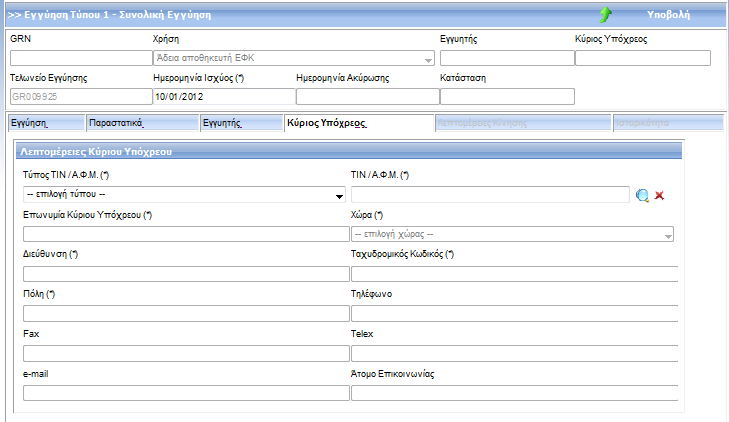Click the Λεπτομέρειες Κίνησης tab
Image resolution: width=729 pixels, height=422 pixels.
click(x=523, y=123)
